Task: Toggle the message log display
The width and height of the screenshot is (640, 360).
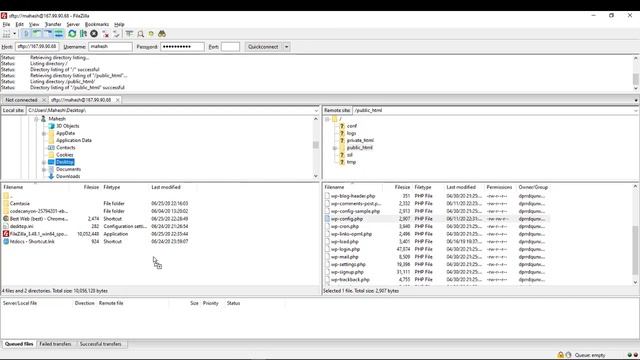Action: pyautogui.click(x=26, y=34)
